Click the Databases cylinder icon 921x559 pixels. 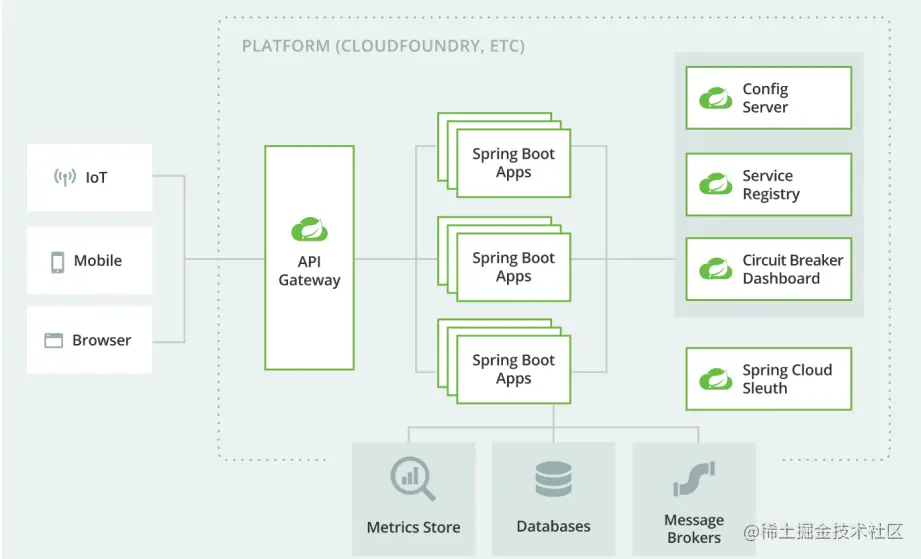(553, 479)
